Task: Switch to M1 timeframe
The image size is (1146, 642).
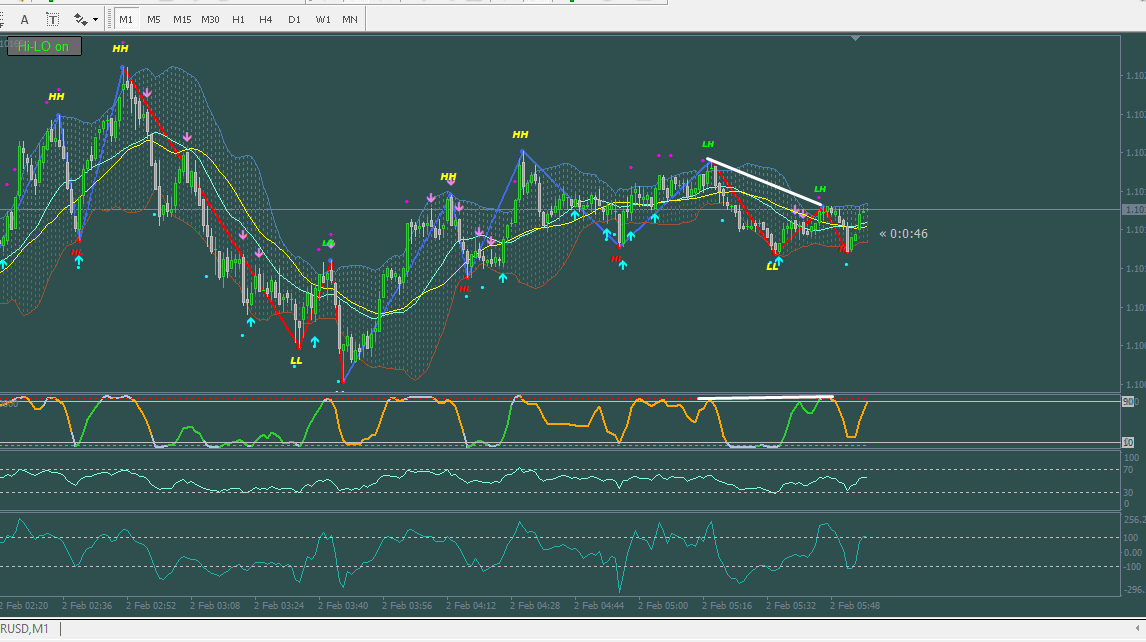Action: click(126, 19)
